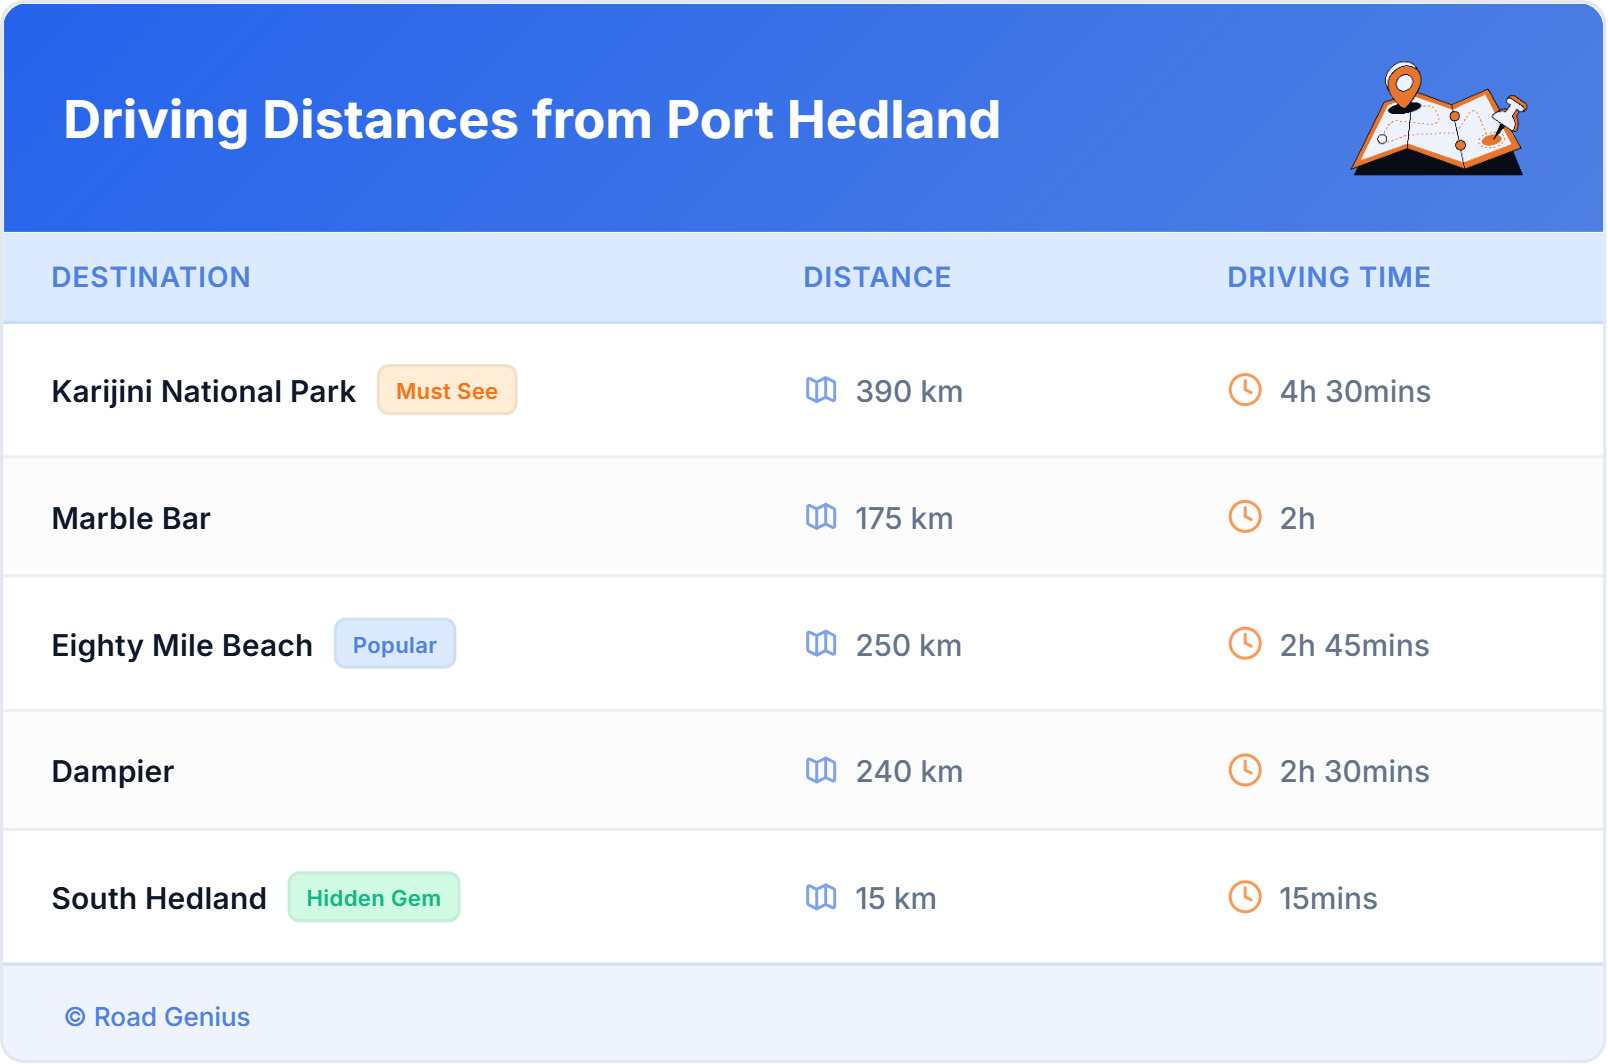Click the map icon next to 15 km
The image size is (1608, 1064).
pos(821,898)
